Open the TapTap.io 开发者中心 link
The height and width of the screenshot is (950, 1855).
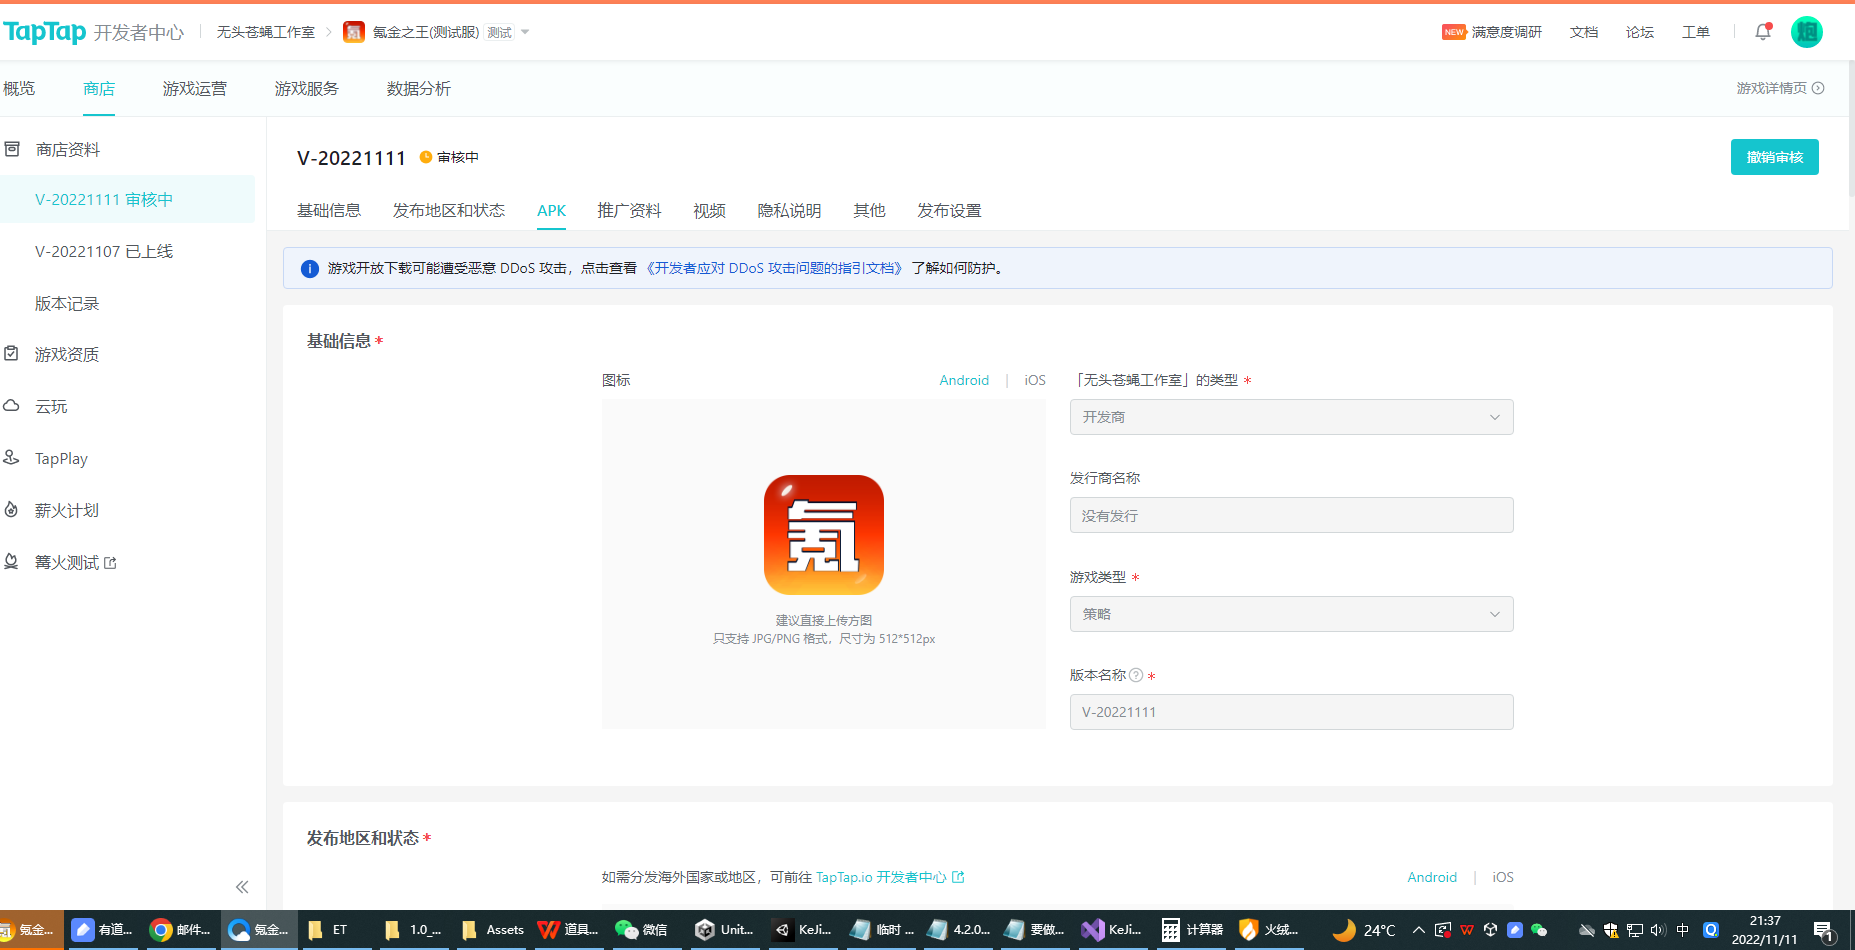pyautogui.click(x=890, y=877)
